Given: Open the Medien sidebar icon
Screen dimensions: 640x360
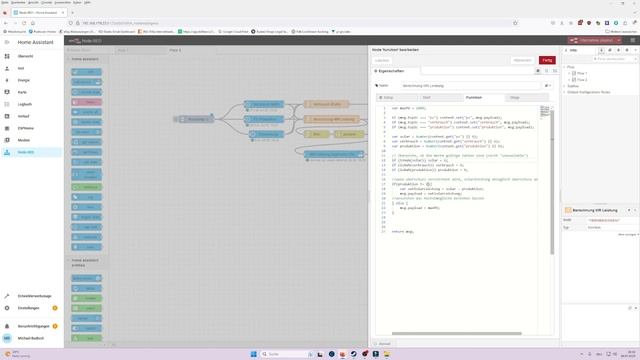Looking at the screenshot, I should coord(7,140).
